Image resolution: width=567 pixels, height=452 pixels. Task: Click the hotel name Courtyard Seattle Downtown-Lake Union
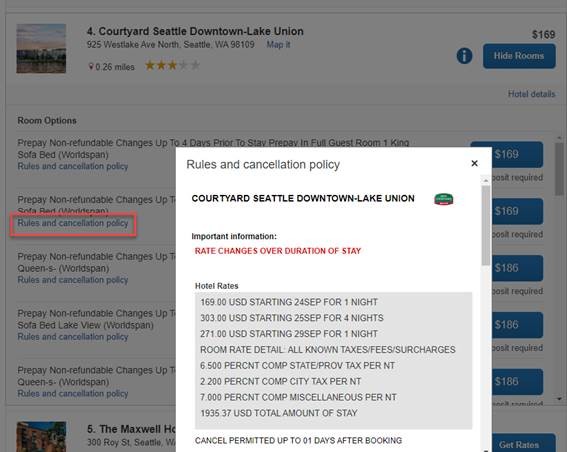coord(195,31)
